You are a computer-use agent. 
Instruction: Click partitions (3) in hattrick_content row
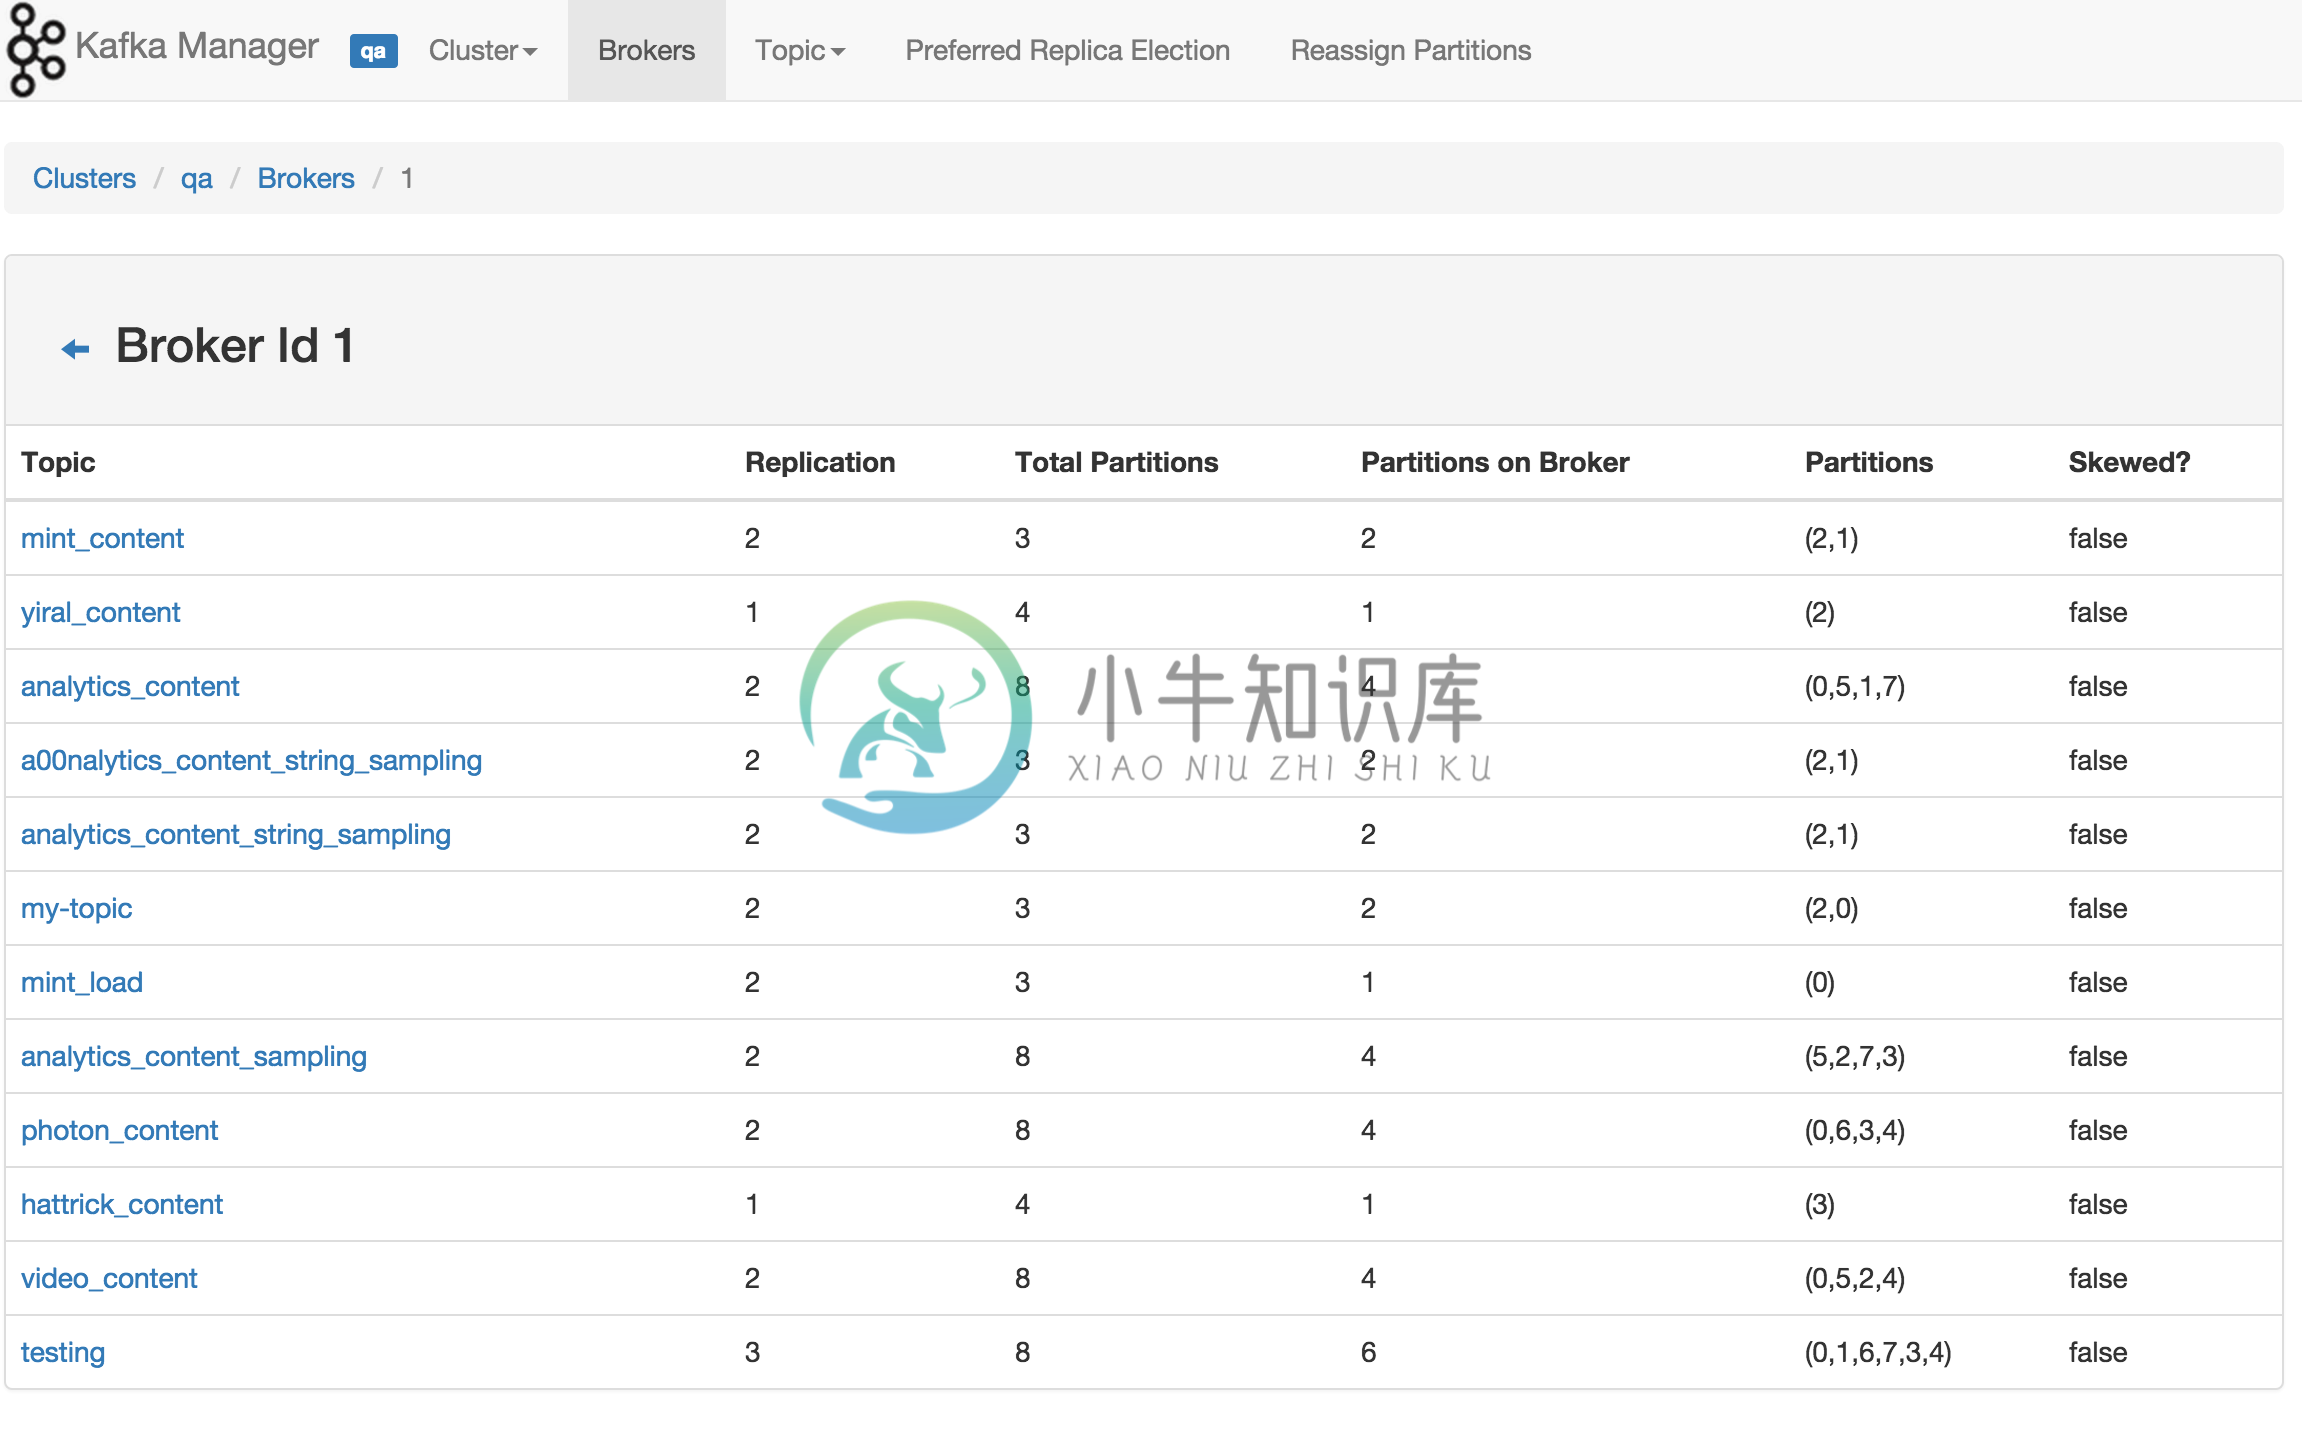[x=1819, y=1204]
